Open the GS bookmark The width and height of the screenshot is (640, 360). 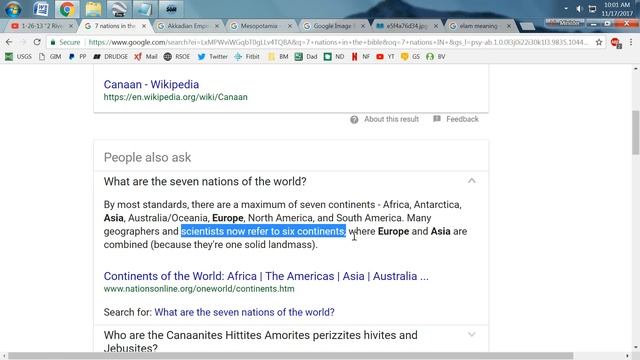tap(410, 57)
